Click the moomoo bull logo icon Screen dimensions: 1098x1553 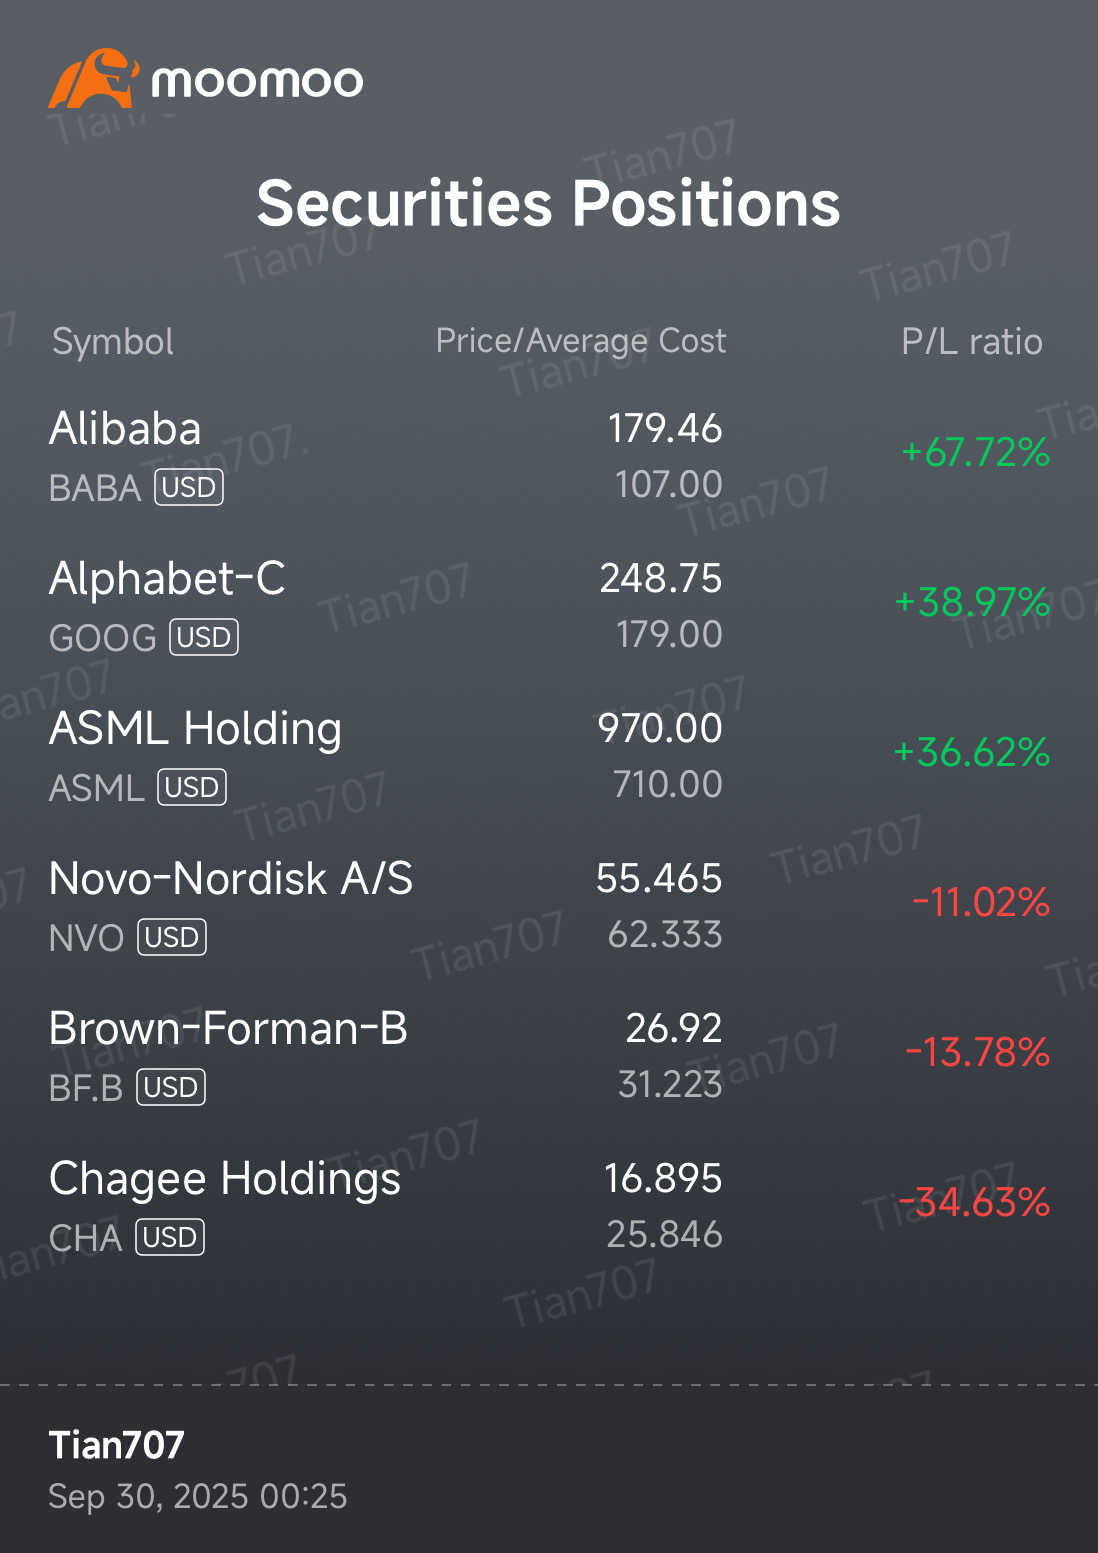(x=92, y=79)
